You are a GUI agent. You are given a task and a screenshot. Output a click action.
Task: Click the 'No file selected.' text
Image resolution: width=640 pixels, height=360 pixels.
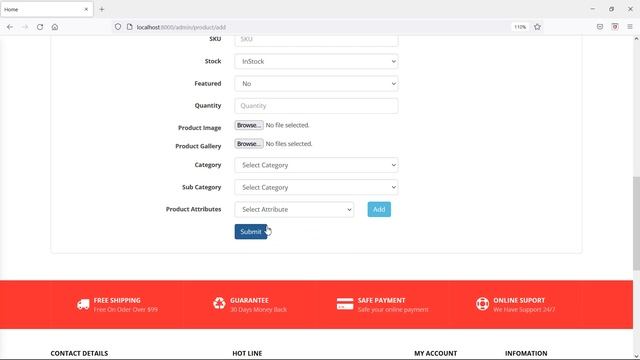tap(287, 125)
